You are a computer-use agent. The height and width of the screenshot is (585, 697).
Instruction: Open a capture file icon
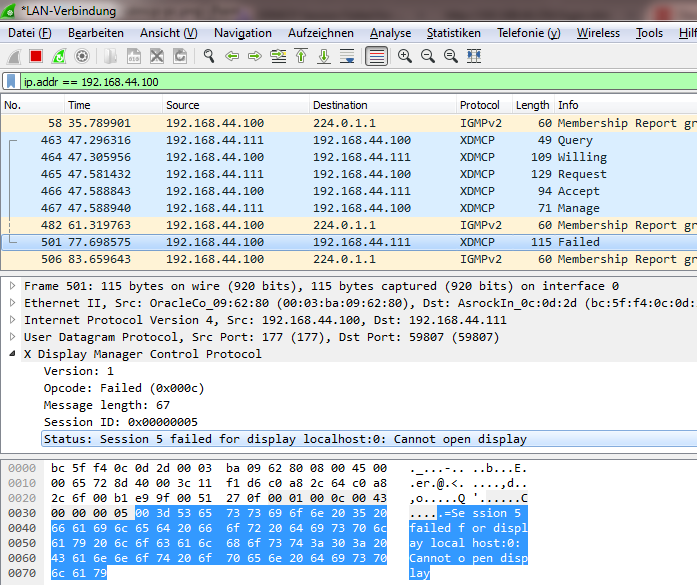111,56
